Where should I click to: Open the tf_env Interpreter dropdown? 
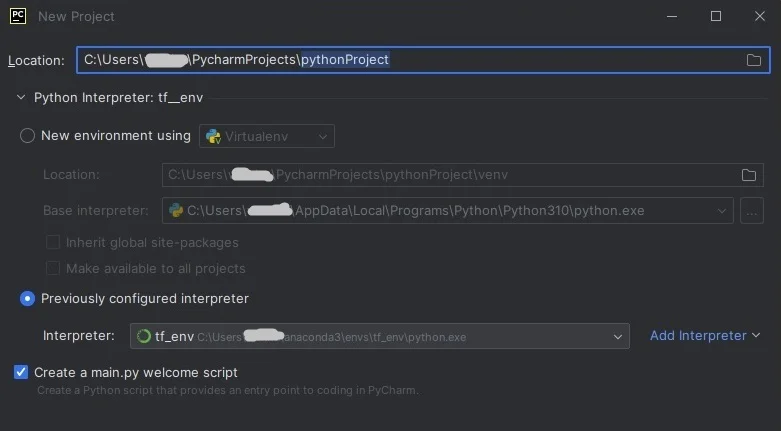(618, 337)
